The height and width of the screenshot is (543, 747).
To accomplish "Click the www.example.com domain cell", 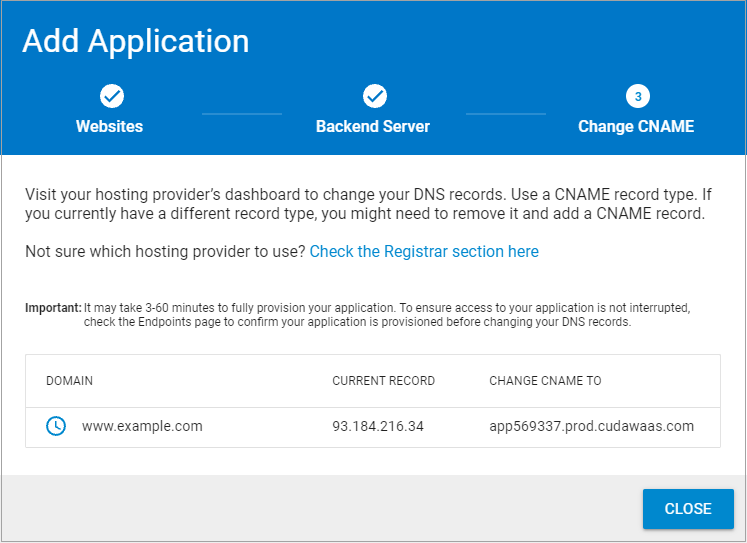I will tap(142, 426).
